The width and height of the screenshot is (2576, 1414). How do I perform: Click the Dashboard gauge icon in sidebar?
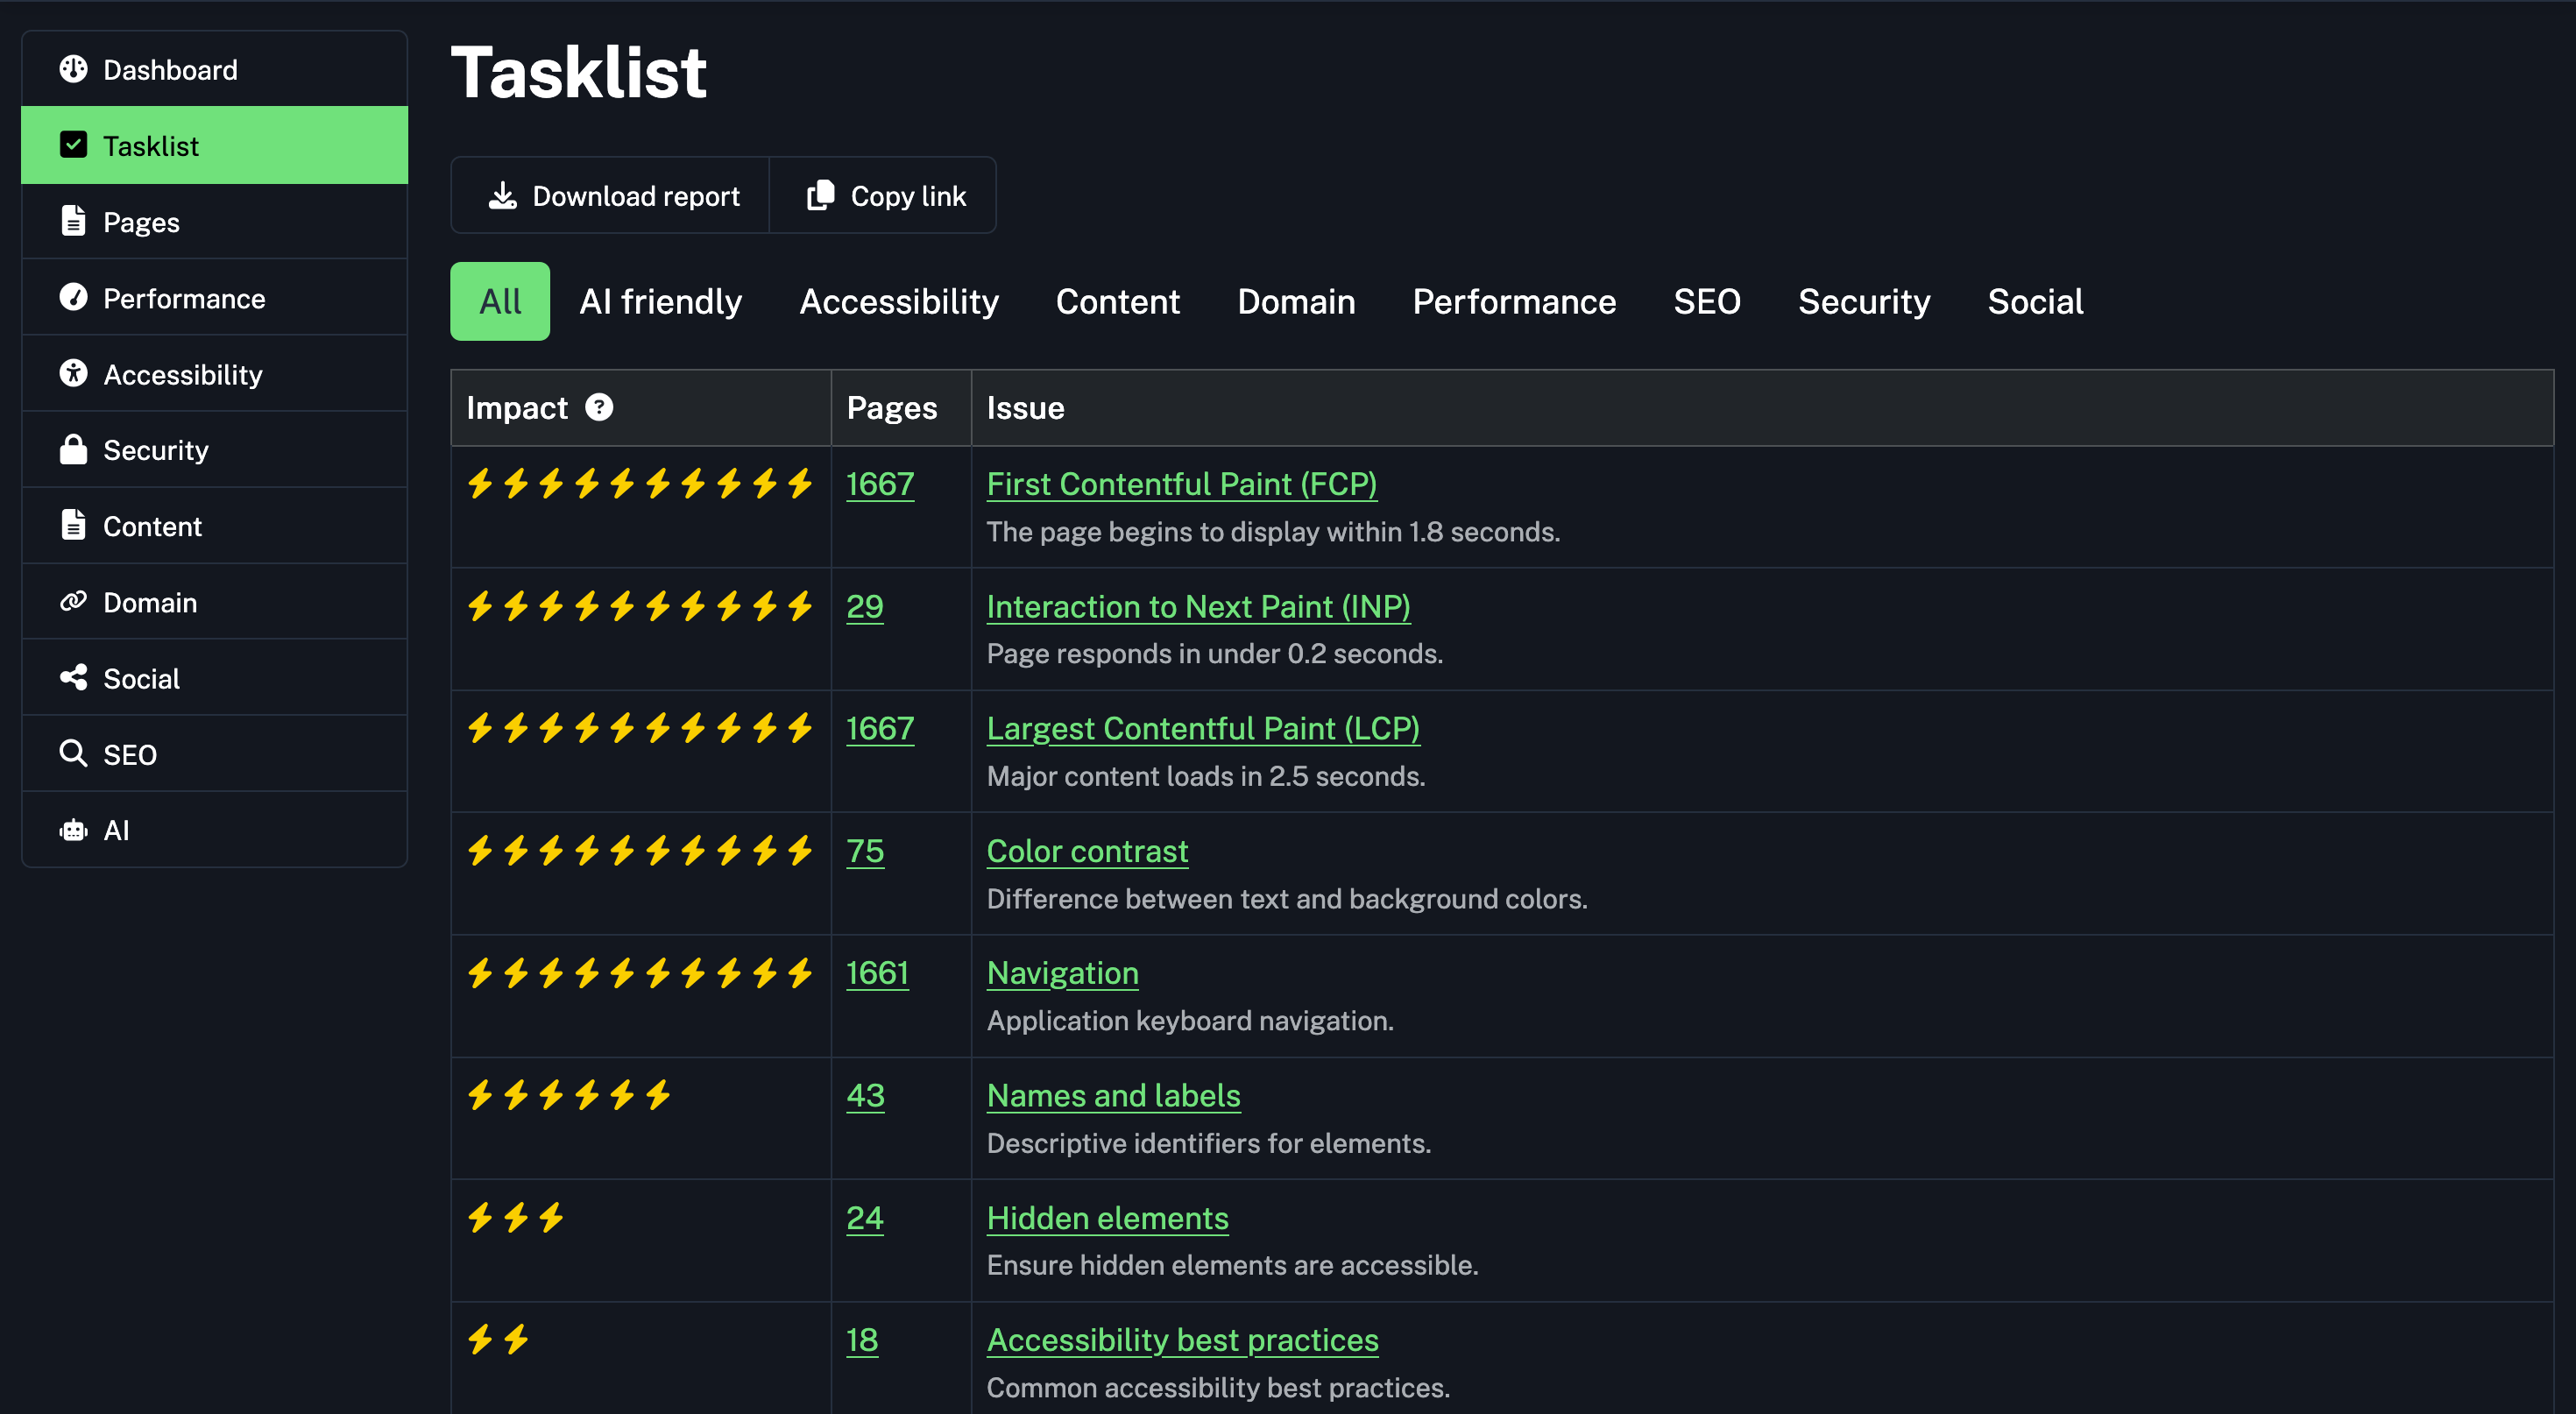coord(73,69)
